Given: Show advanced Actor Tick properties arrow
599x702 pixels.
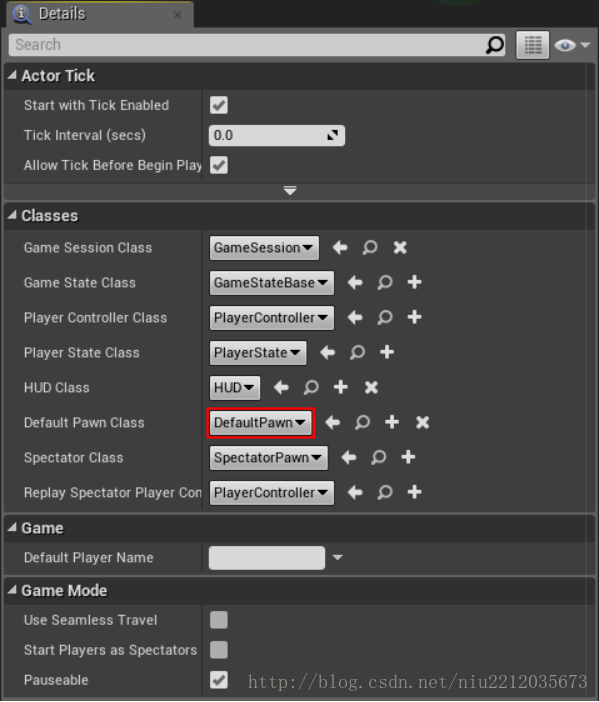Looking at the screenshot, I should [x=290, y=191].
